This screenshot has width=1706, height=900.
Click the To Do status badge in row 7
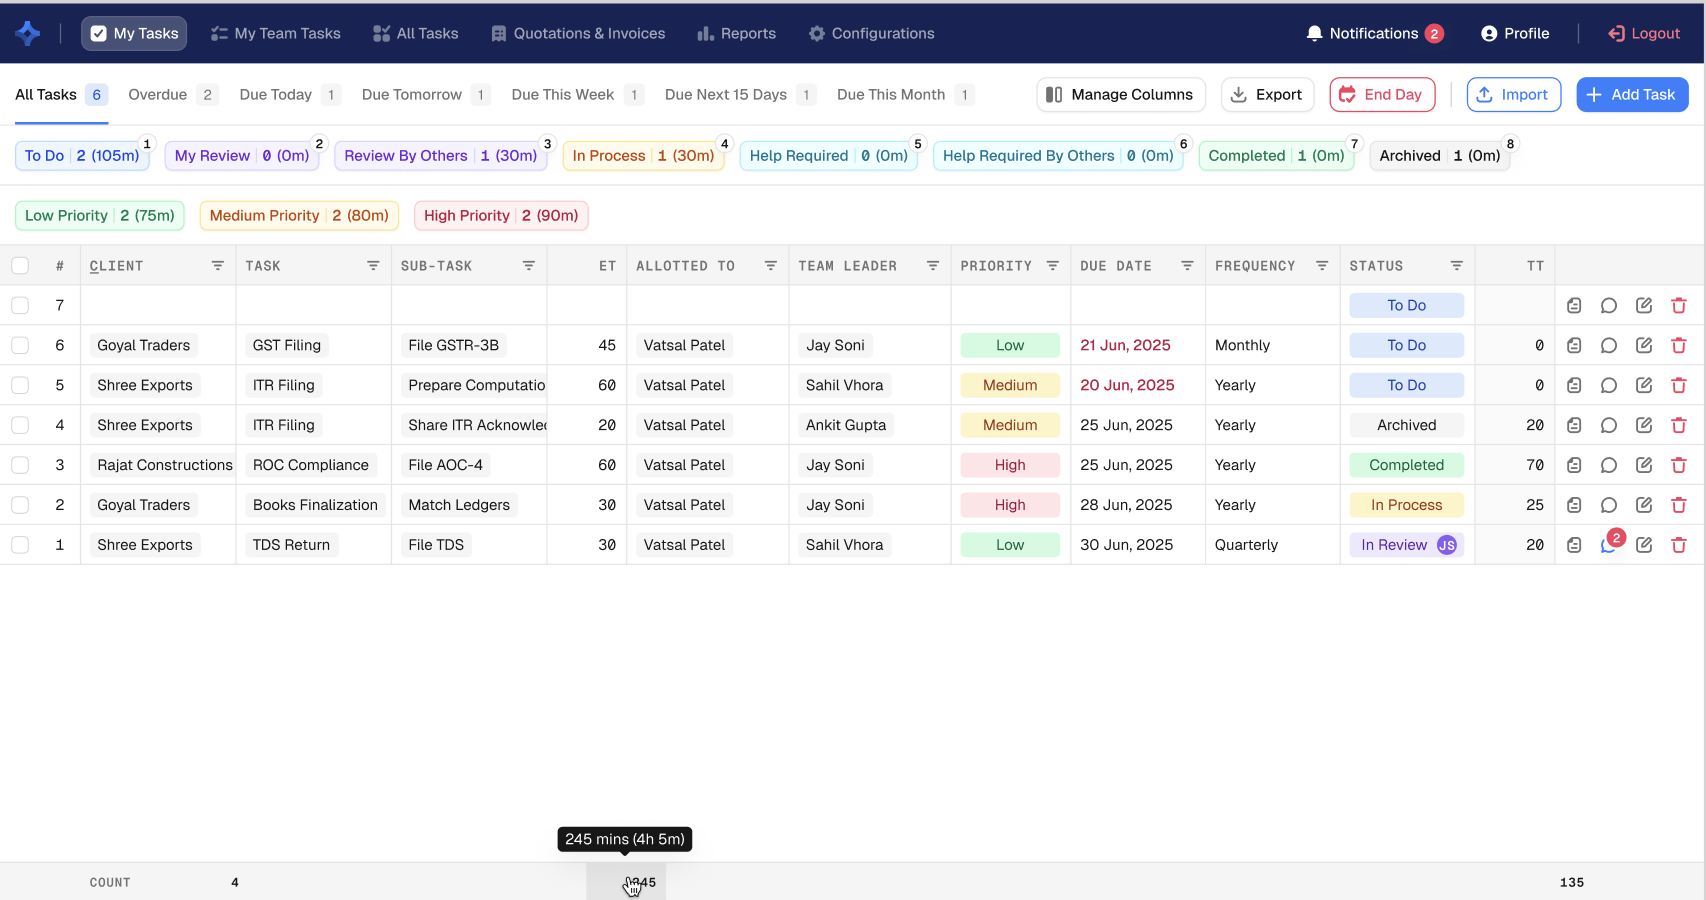pos(1405,306)
